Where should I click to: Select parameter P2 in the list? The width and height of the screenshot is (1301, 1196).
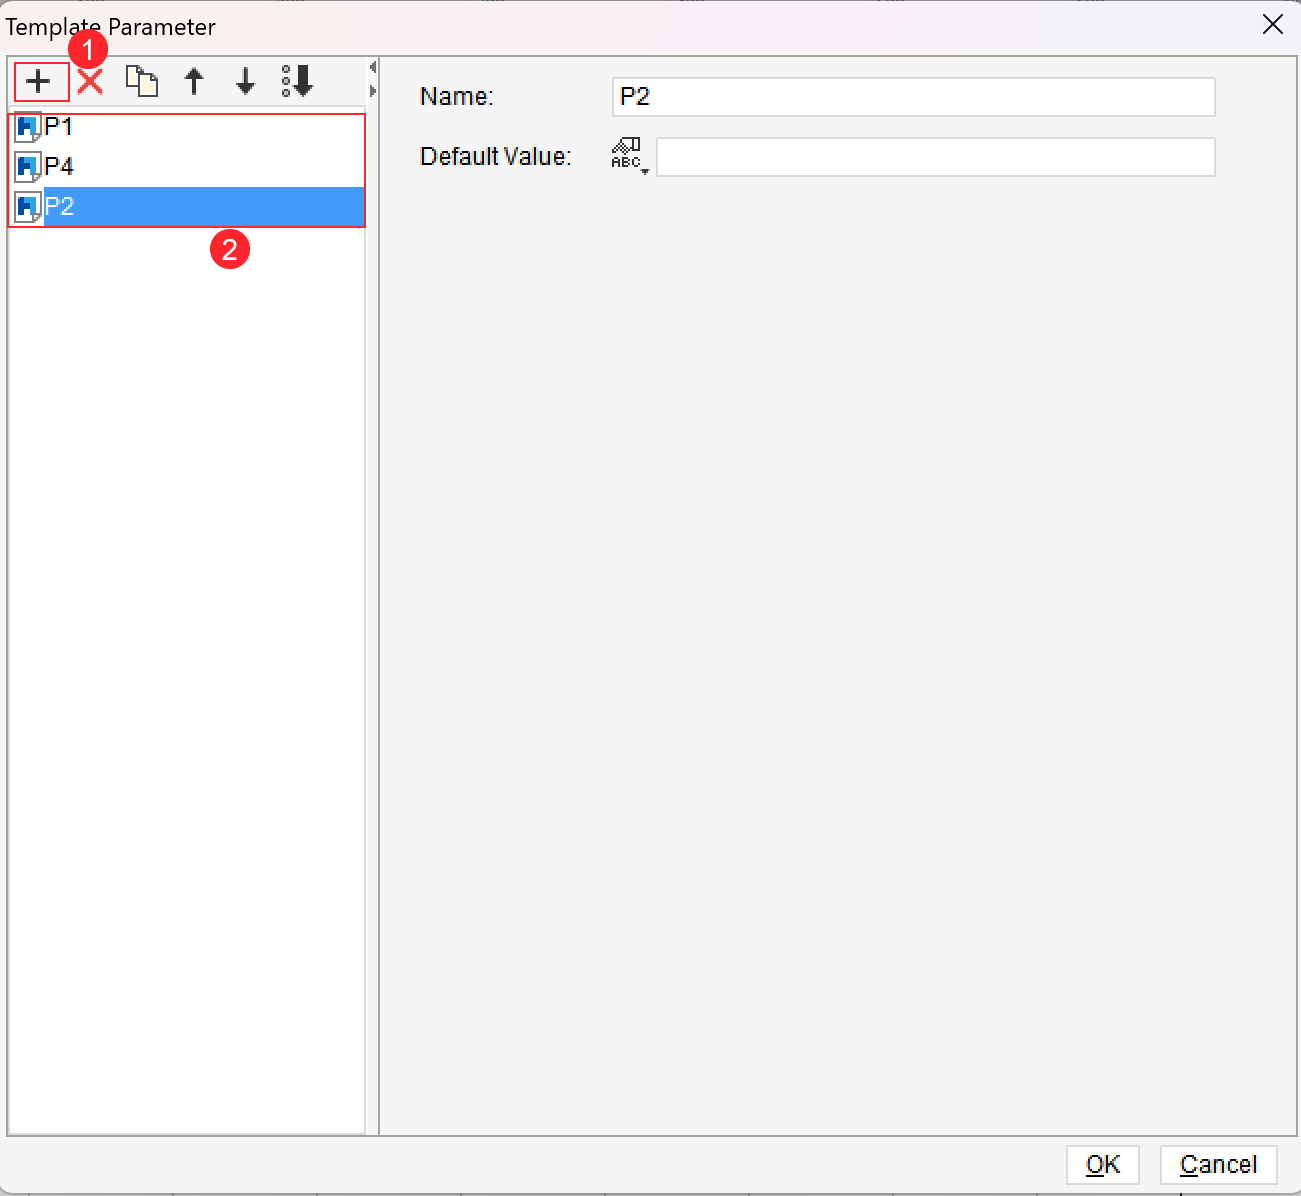[187, 207]
